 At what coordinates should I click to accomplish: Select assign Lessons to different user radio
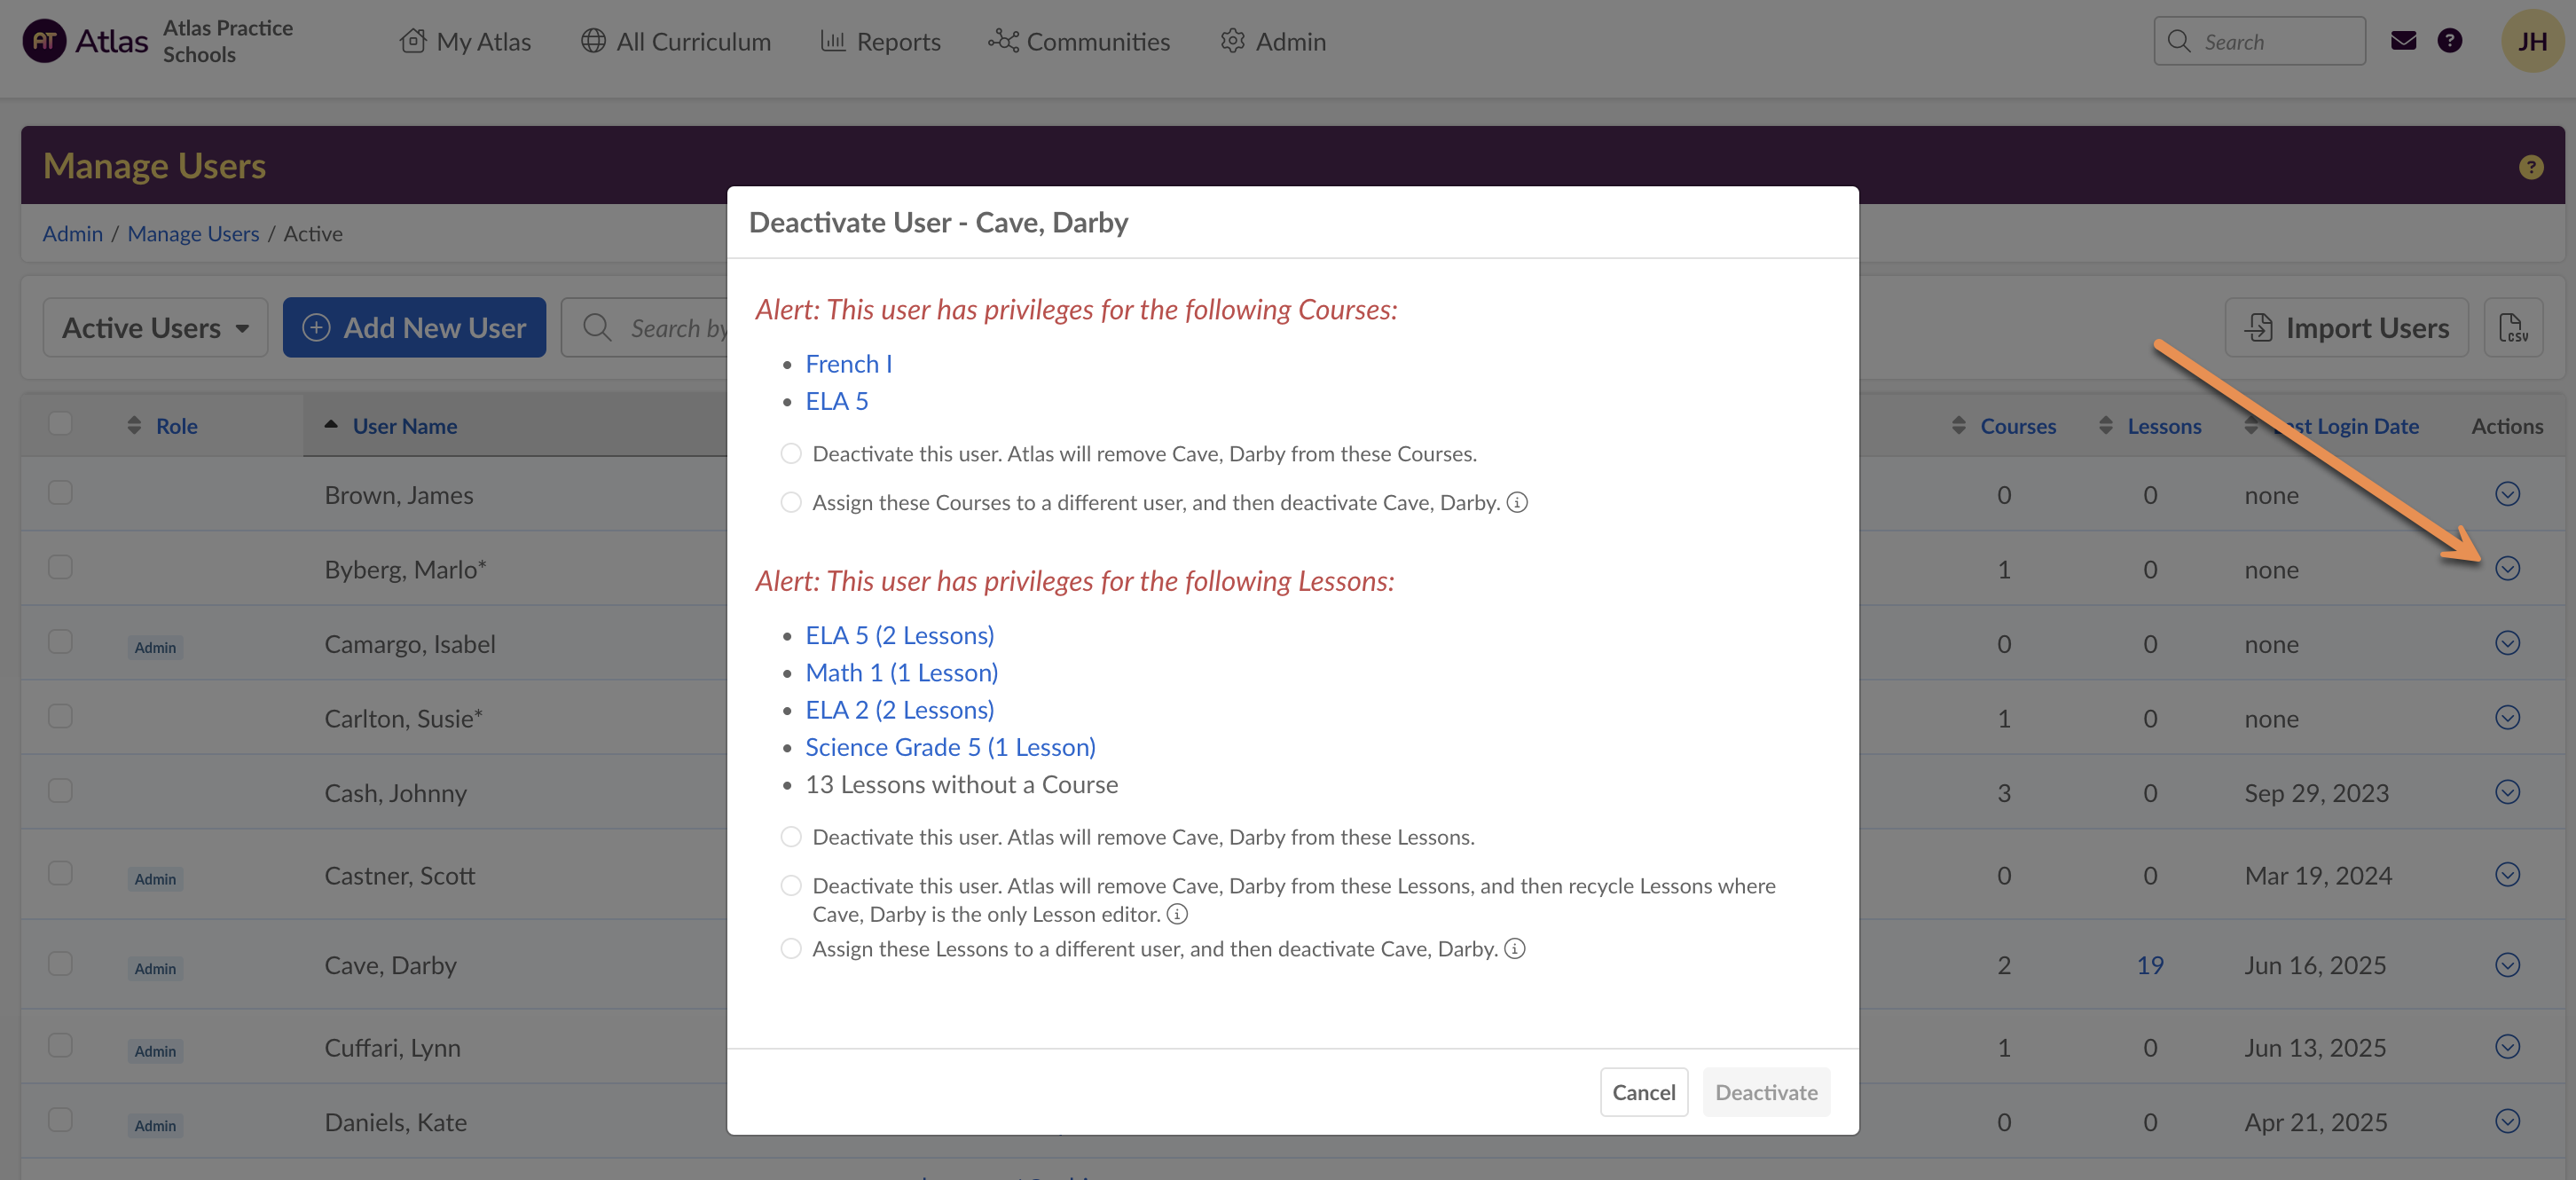click(791, 949)
